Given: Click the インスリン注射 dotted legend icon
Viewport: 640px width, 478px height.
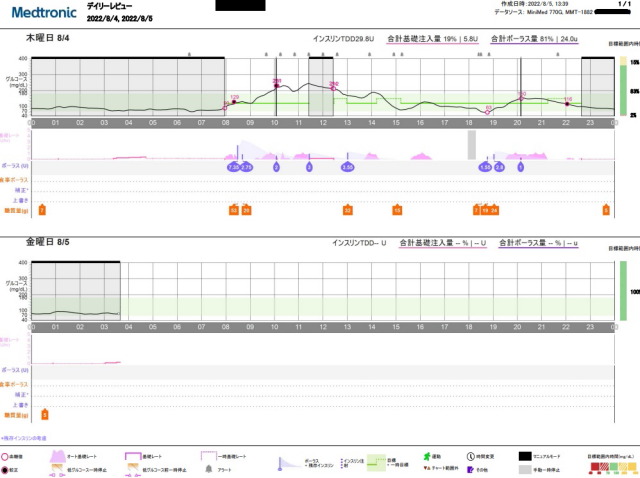Looking at the screenshot, I should coord(341,463).
